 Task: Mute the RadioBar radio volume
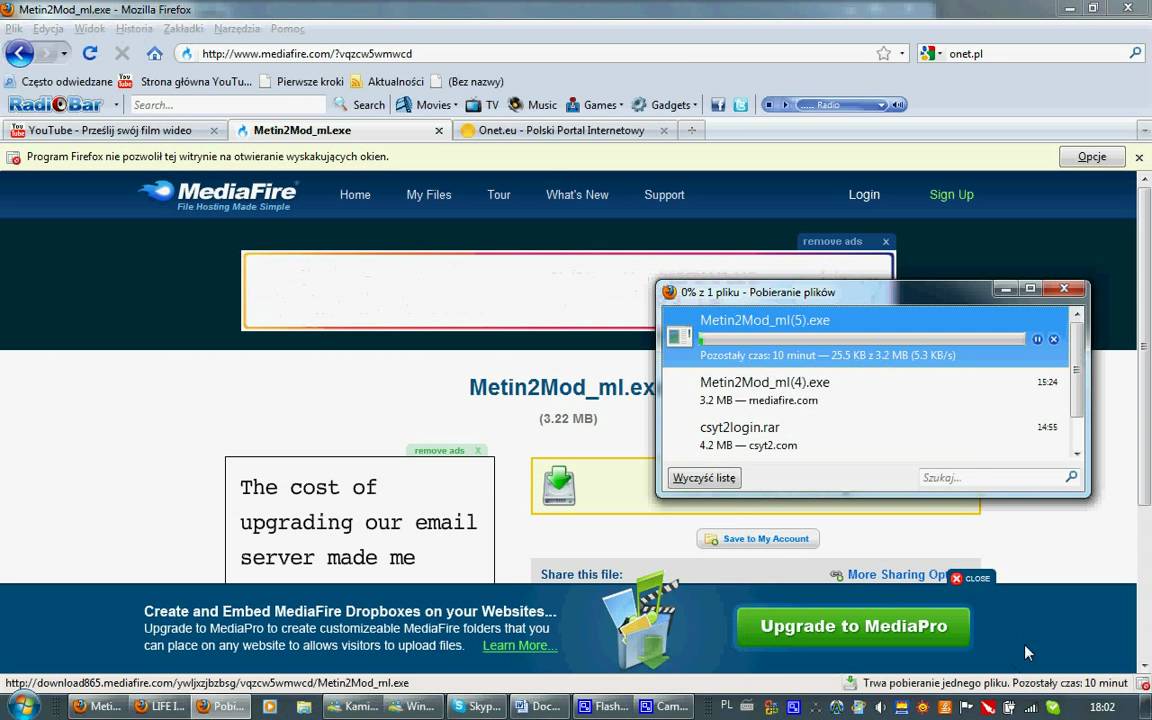899,105
